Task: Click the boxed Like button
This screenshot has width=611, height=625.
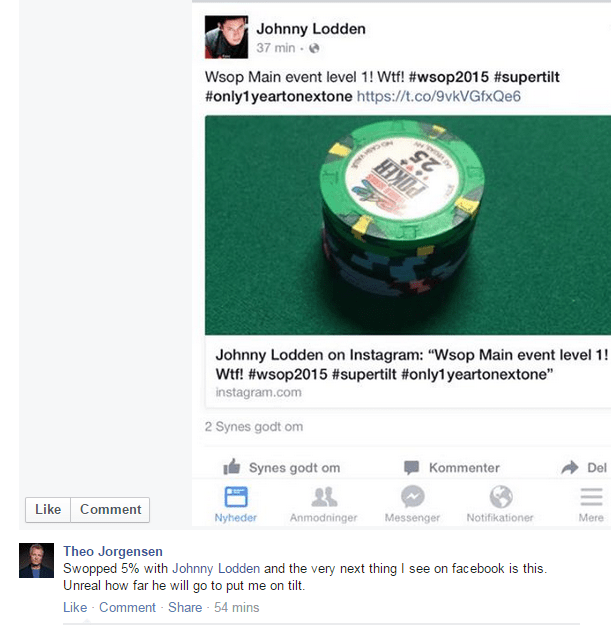Action: 48,509
